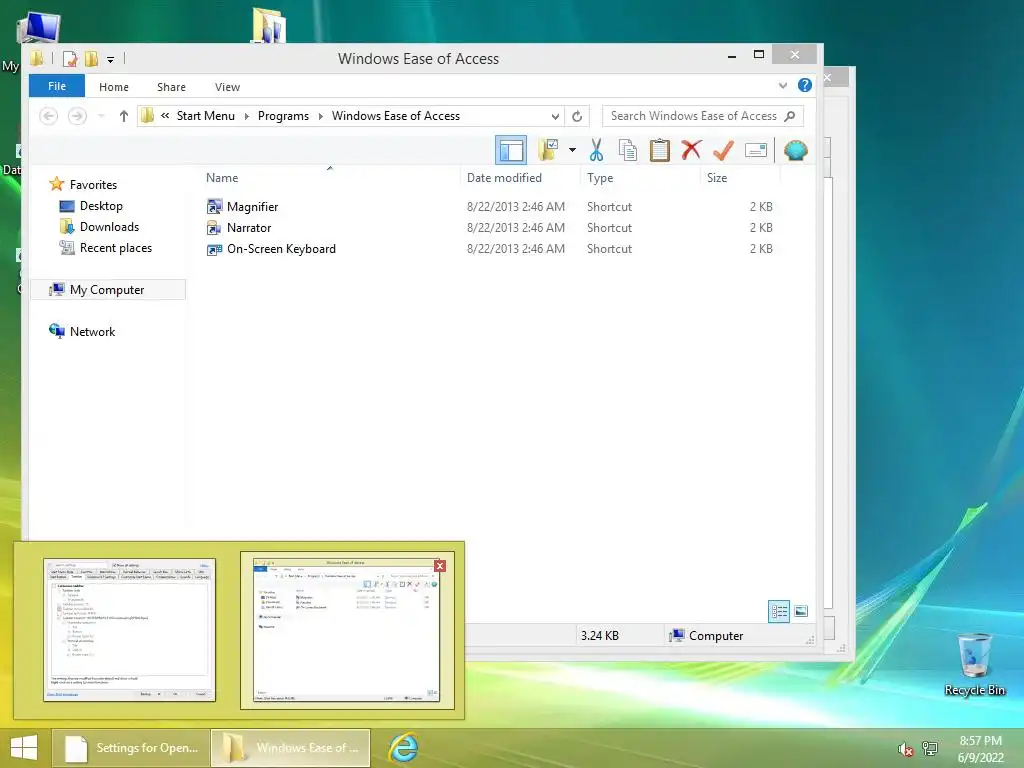Click the Settings window preview thumbnail
The width and height of the screenshot is (1024, 768).
tap(129, 630)
